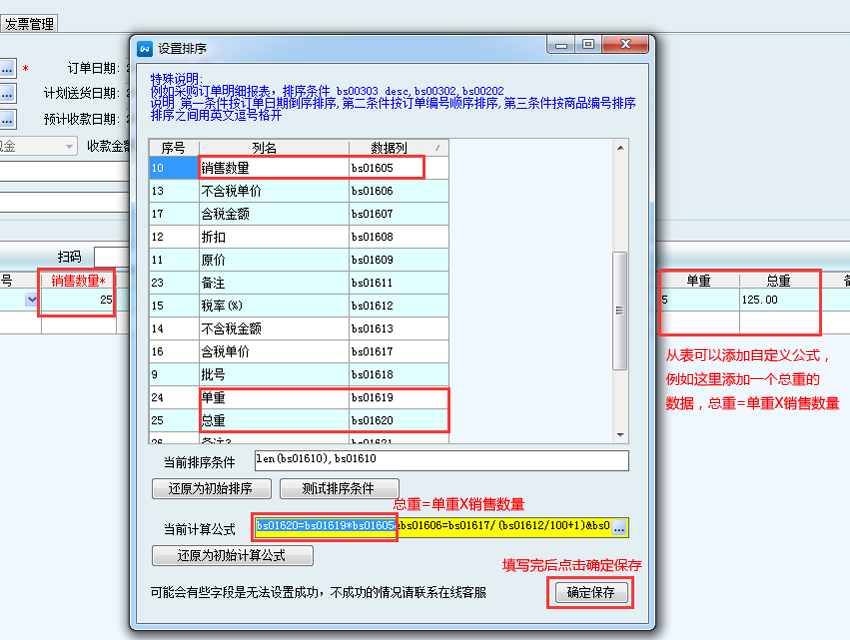Viewport: 850px width, 640px height.
Task: Maximize the 设置排序 dialog window
Action: pyautogui.click(x=587, y=45)
